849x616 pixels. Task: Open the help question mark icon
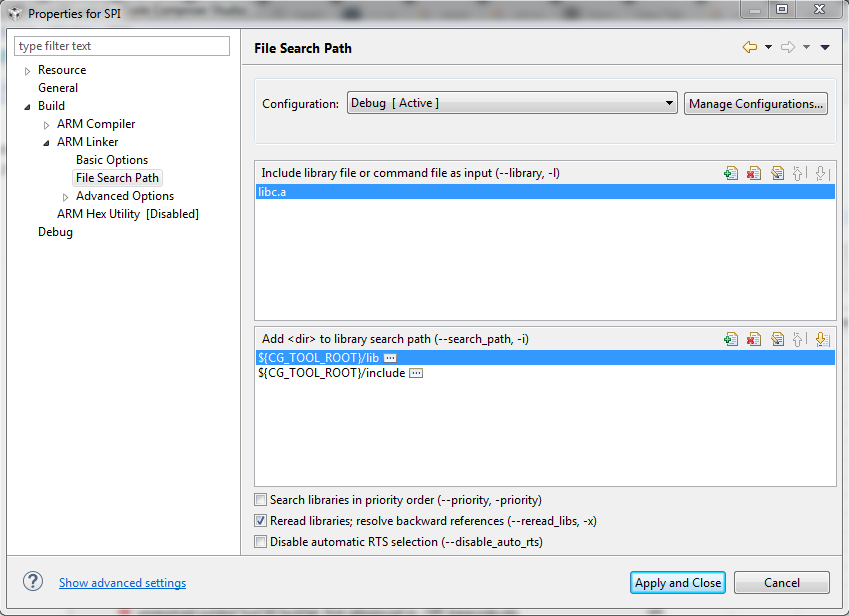click(x=33, y=582)
